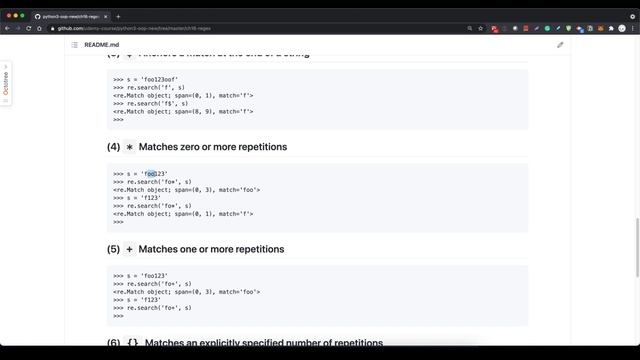This screenshot has height=360, width=640.
Task: Open the green shield extension icon
Action: [x=569, y=29]
